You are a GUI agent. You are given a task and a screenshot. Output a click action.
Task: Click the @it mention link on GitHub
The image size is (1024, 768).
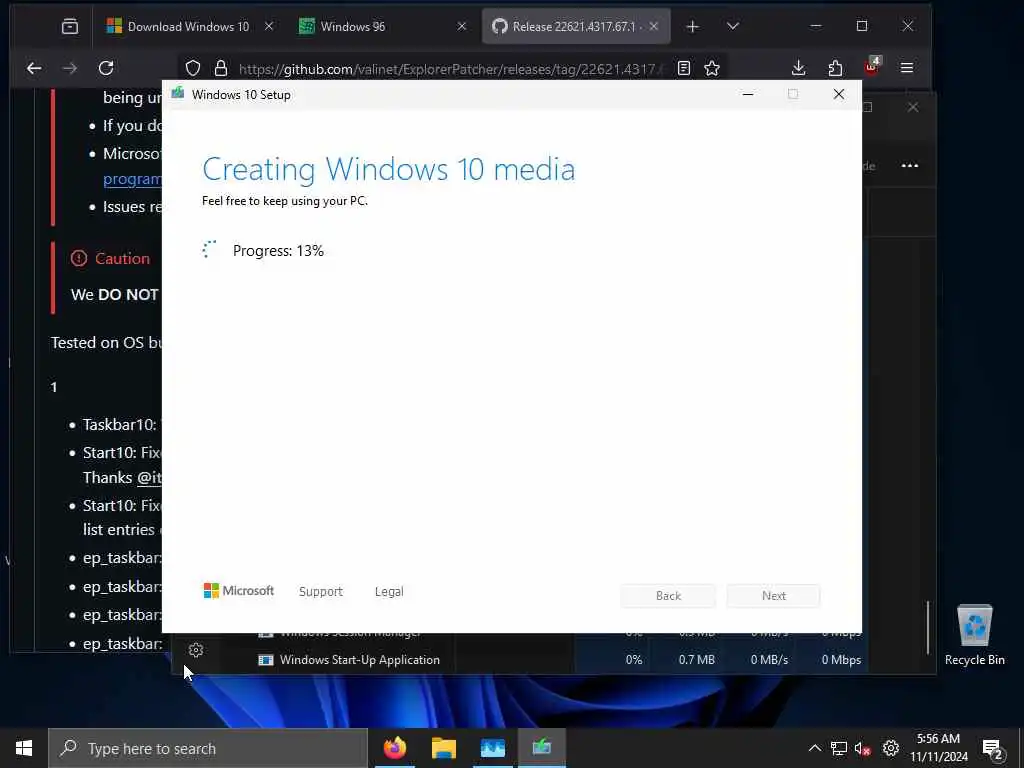coord(150,477)
